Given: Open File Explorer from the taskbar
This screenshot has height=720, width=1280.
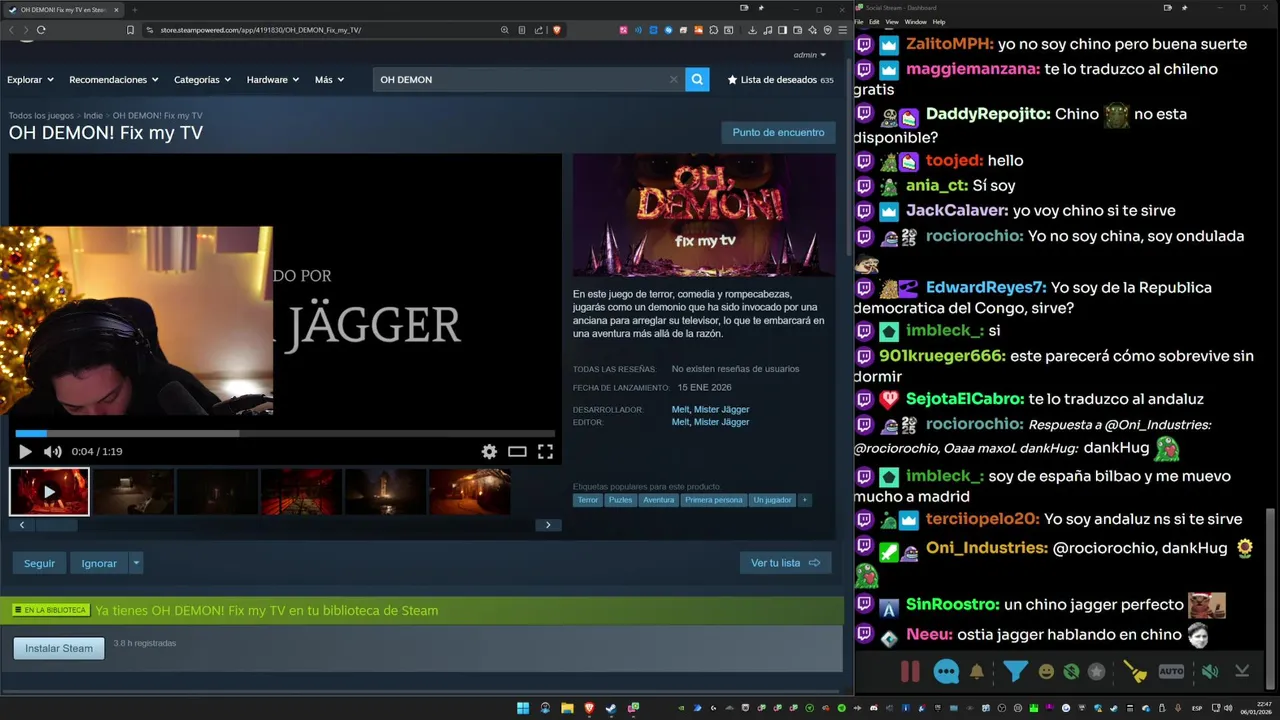Looking at the screenshot, I should tap(567, 708).
